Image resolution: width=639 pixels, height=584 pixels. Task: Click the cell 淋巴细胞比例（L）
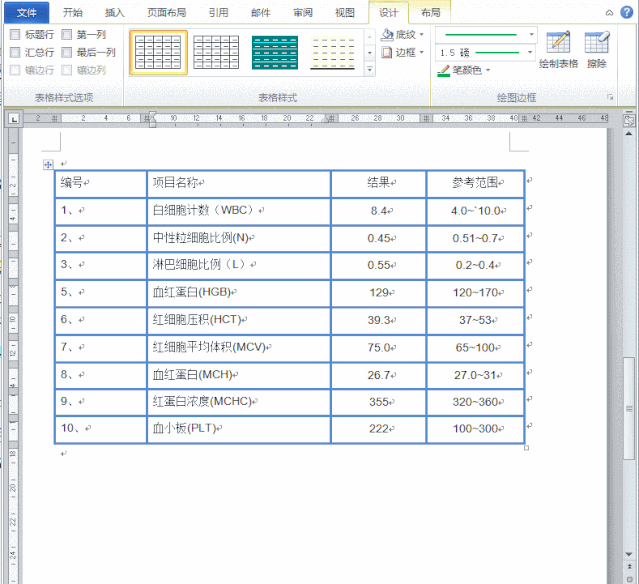click(238, 265)
